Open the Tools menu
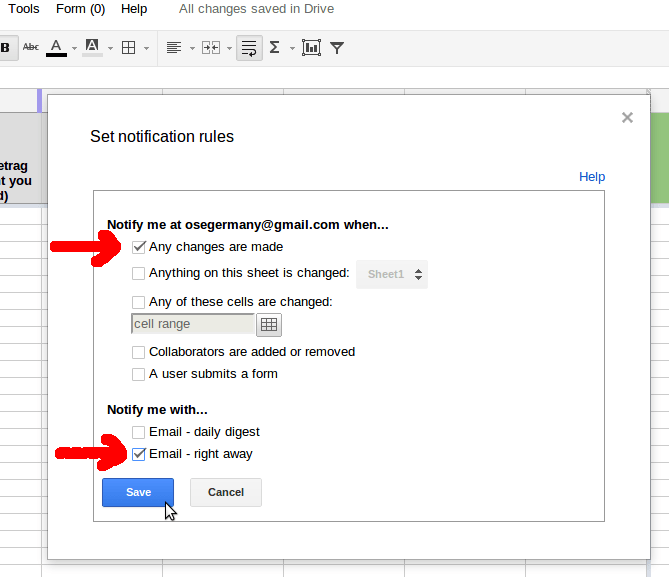The image size is (669, 577). (24, 9)
